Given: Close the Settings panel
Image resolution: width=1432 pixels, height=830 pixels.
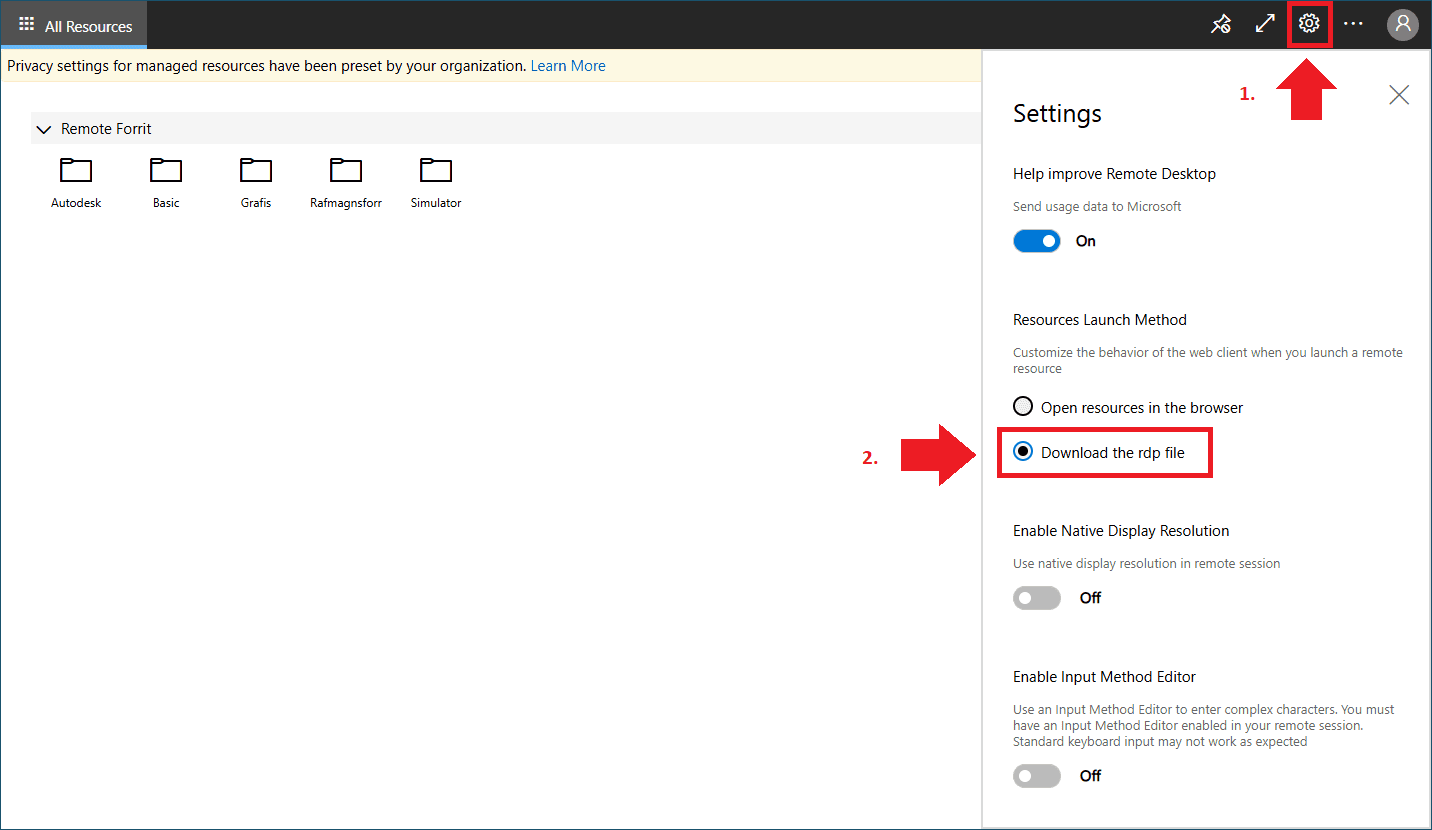Looking at the screenshot, I should [1399, 95].
